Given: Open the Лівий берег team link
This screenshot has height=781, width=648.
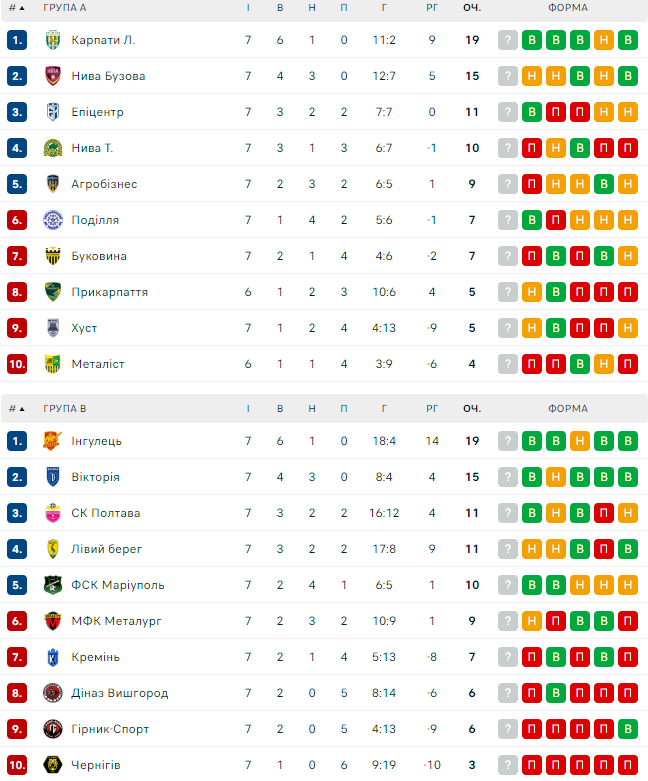Looking at the screenshot, I should (107, 549).
